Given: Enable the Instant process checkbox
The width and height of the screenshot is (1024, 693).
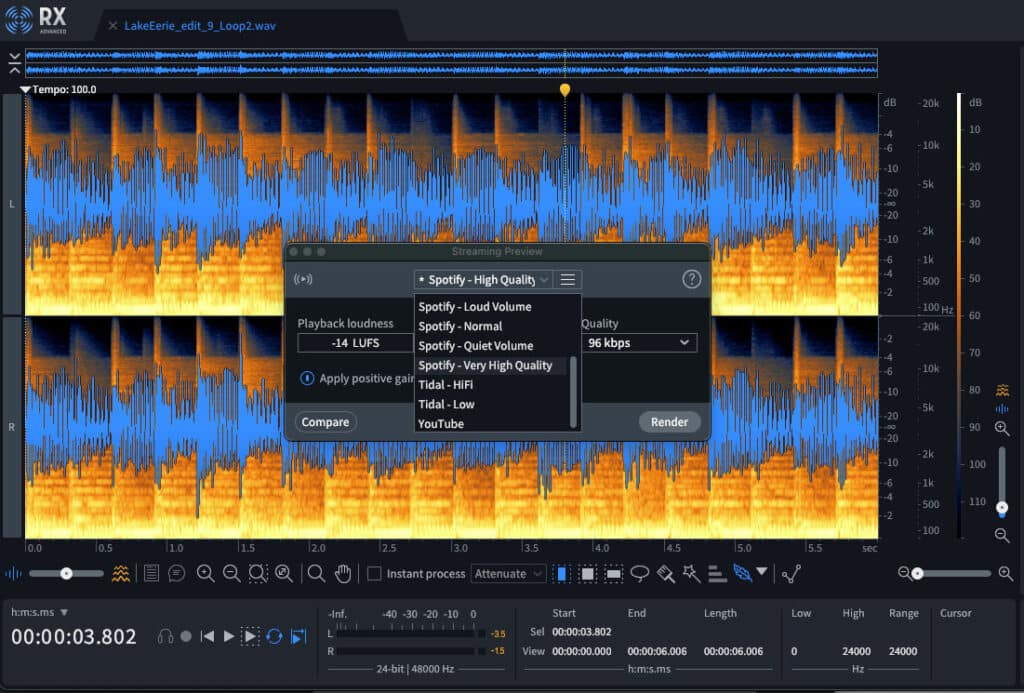Looking at the screenshot, I should [x=374, y=574].
